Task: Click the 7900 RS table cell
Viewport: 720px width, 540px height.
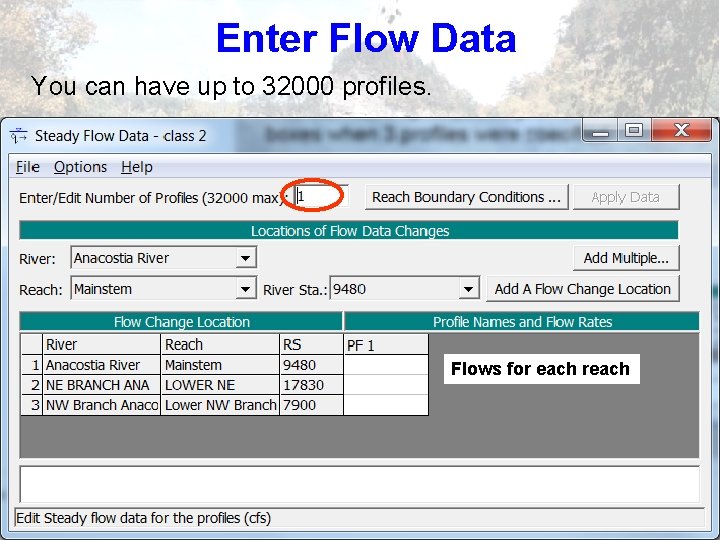Action: pos(311,405)
